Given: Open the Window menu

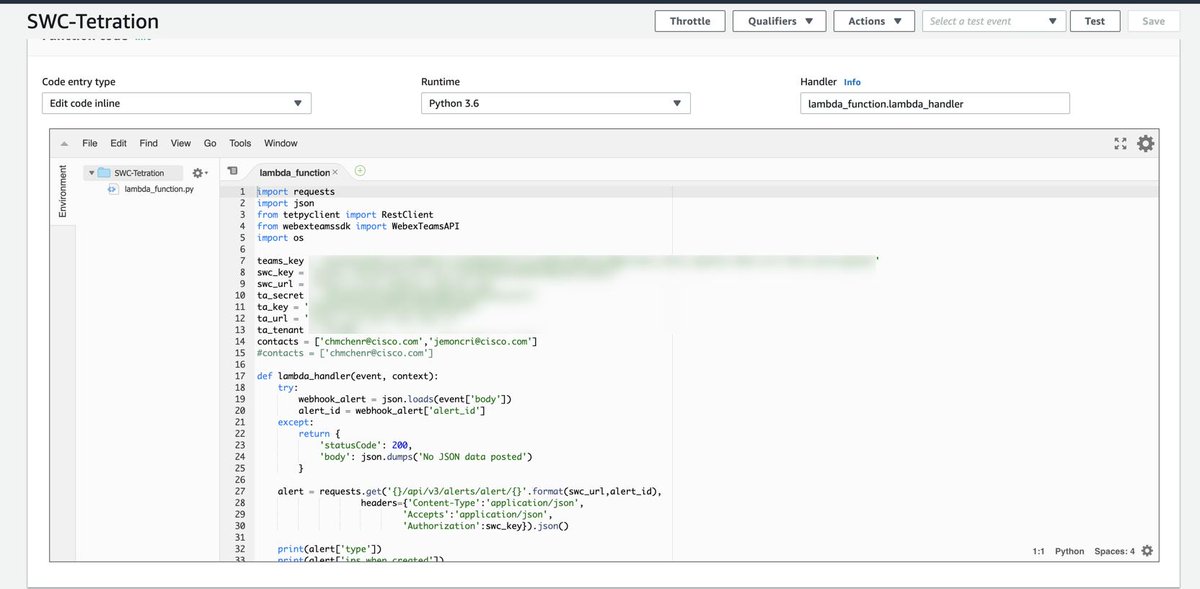Looking at the screenshot, I should pyautogui.click(x=281, y=144).
